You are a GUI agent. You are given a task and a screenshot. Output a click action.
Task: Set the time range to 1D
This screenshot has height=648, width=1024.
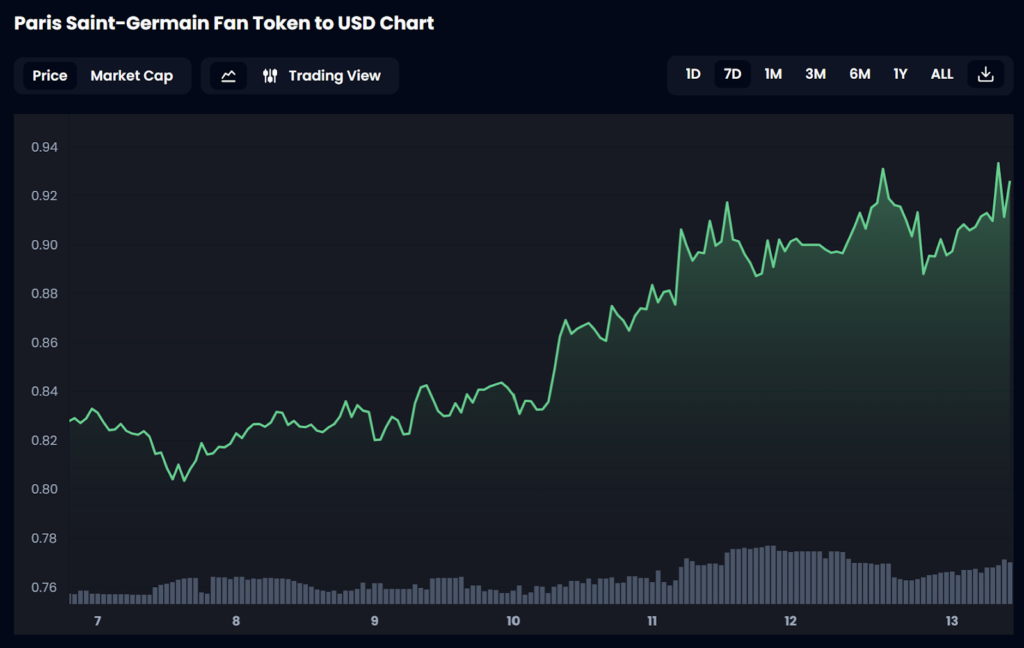(693, 74)
